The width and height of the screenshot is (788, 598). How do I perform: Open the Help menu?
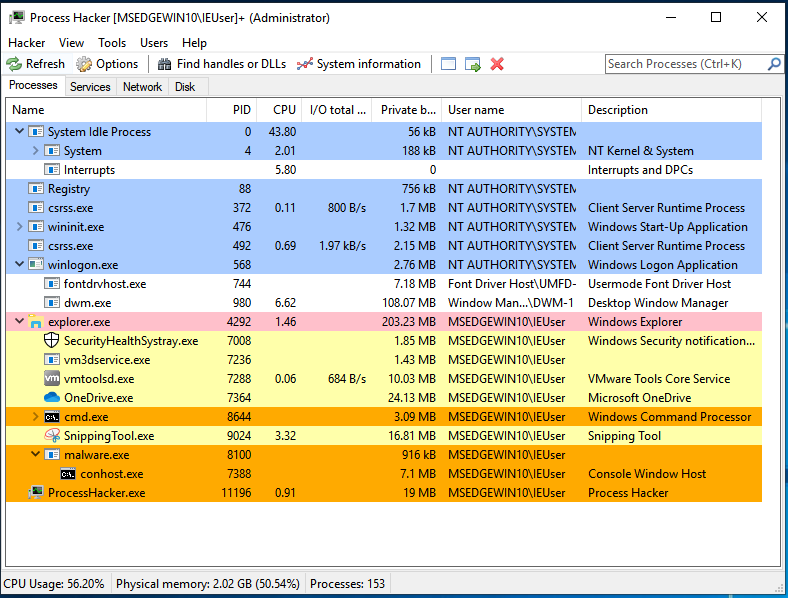coord(194,43)
